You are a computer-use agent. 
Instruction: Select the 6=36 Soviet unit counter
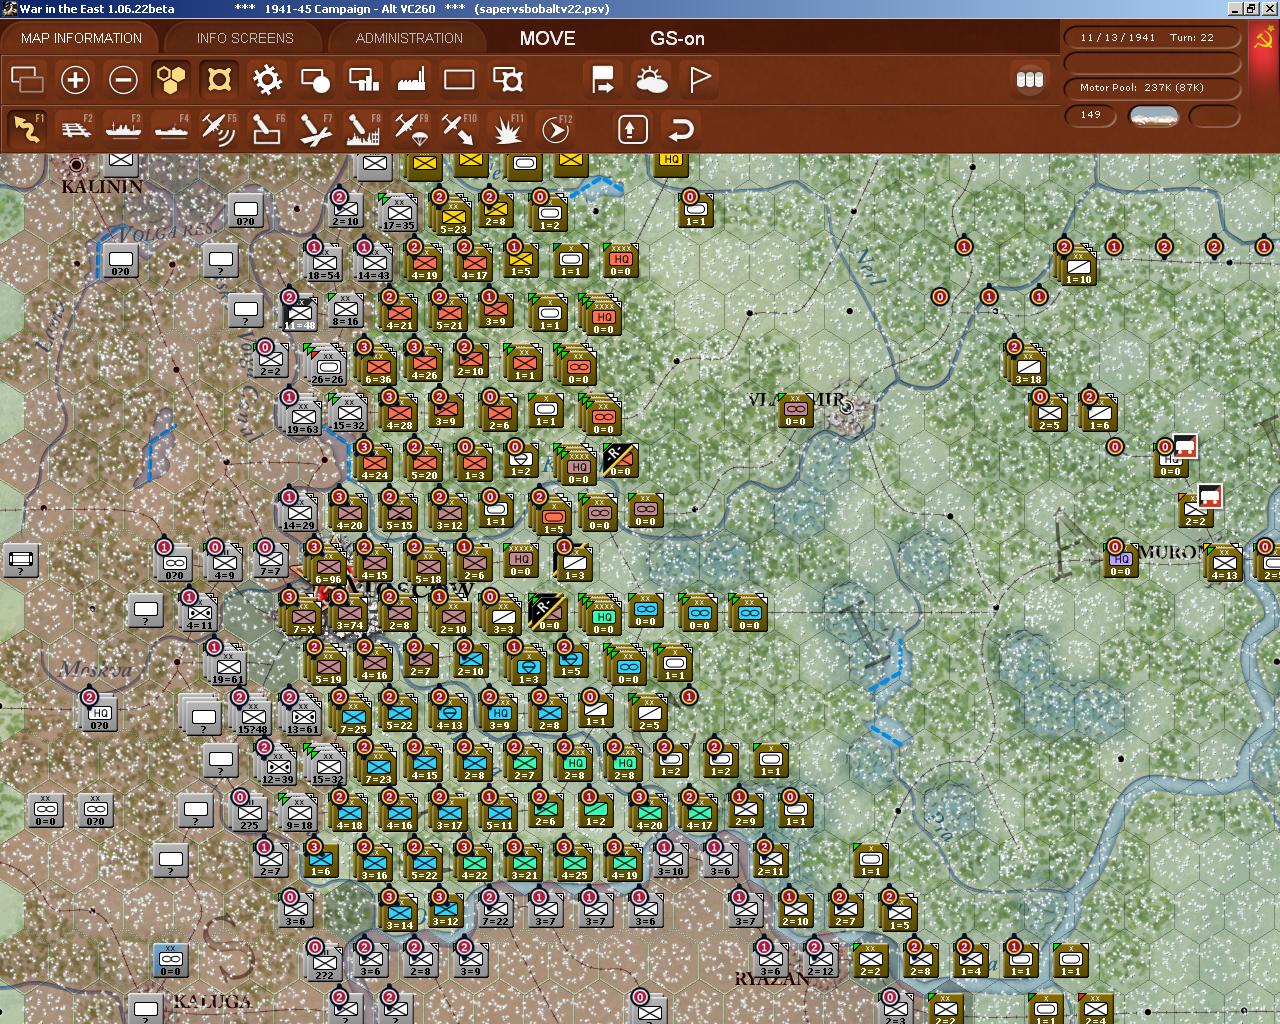(377, 367)
